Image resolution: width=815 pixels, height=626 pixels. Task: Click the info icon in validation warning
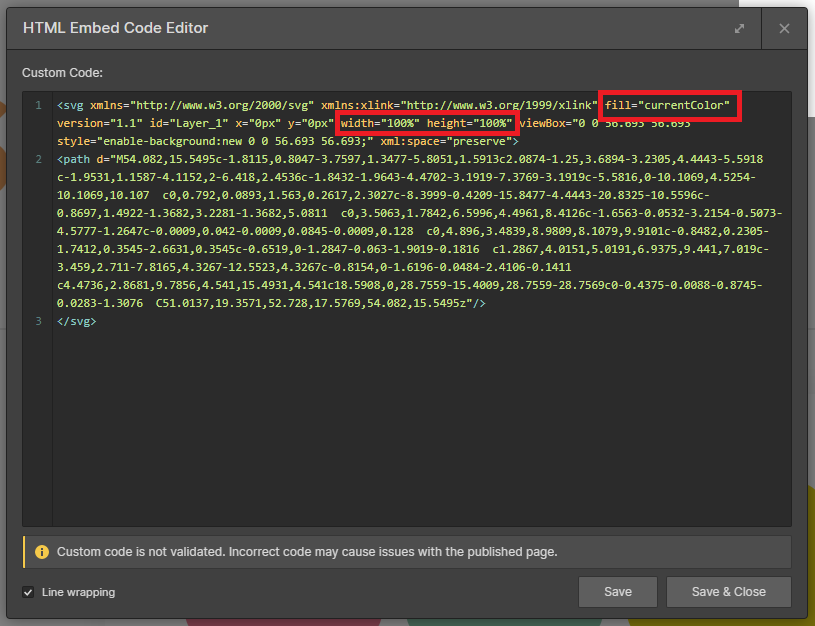pos(42,552)
